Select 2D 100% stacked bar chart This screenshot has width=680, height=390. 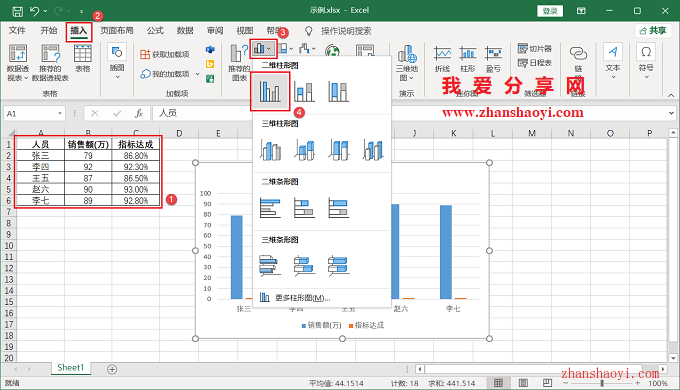click(x=339, y=208)
